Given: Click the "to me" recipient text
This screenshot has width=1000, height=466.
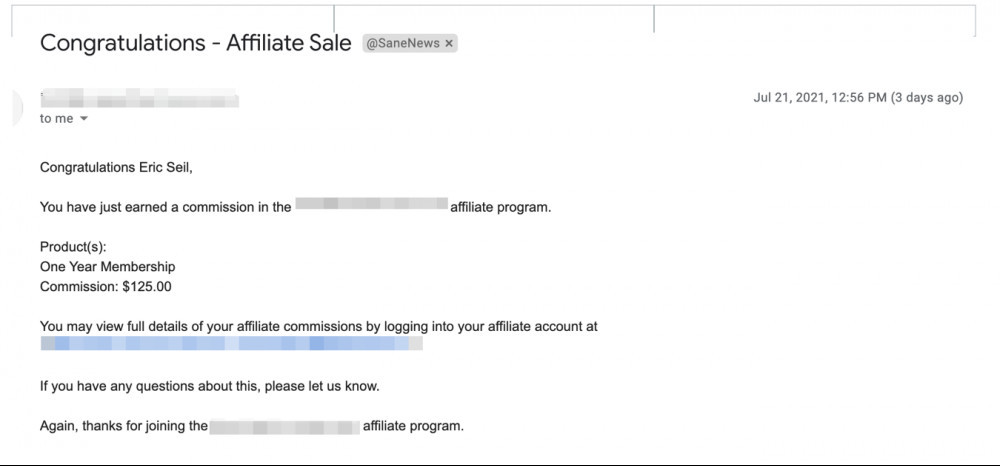Looking at the screenshot, I should (57, 119).
